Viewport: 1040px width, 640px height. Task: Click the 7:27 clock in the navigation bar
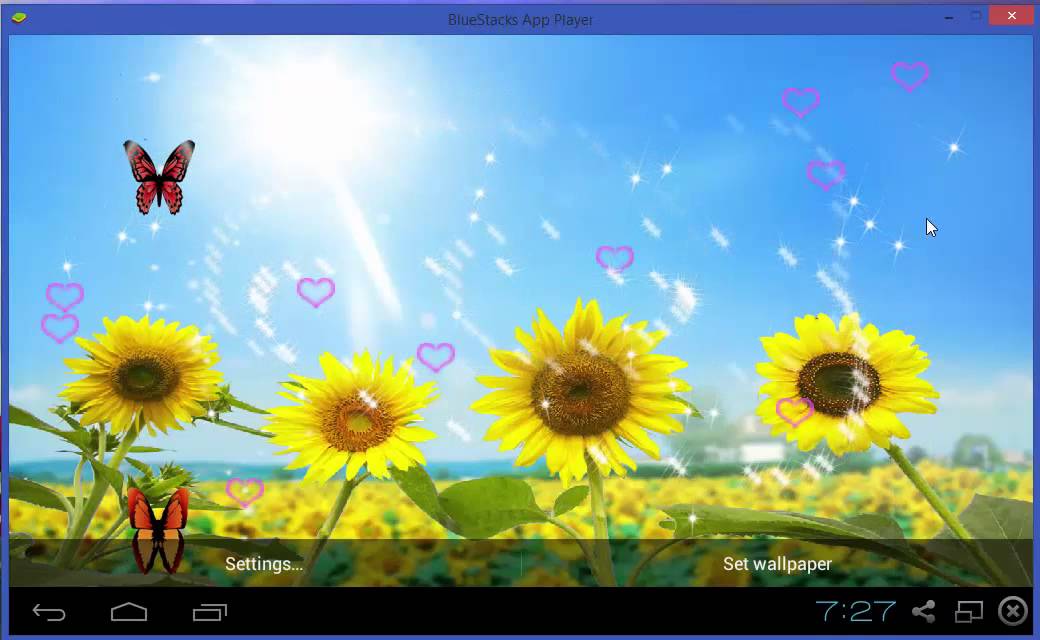(x=855, y=611)
